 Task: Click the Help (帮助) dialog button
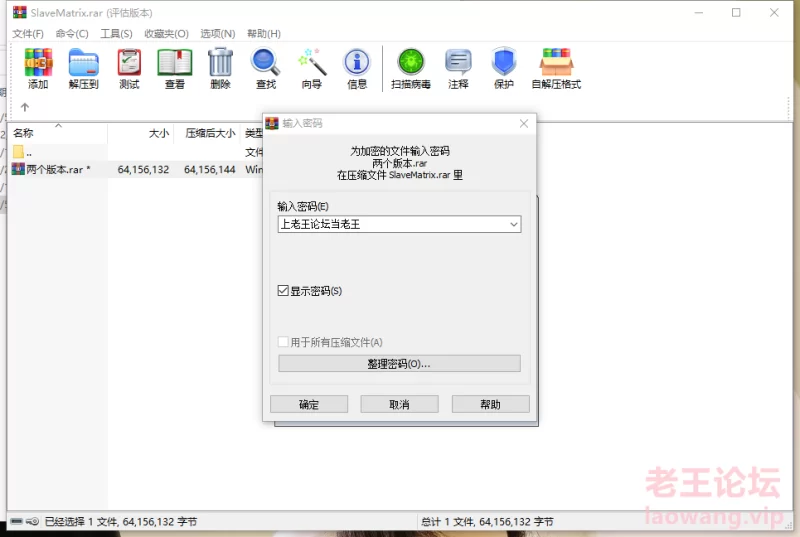tap(490, 404)
